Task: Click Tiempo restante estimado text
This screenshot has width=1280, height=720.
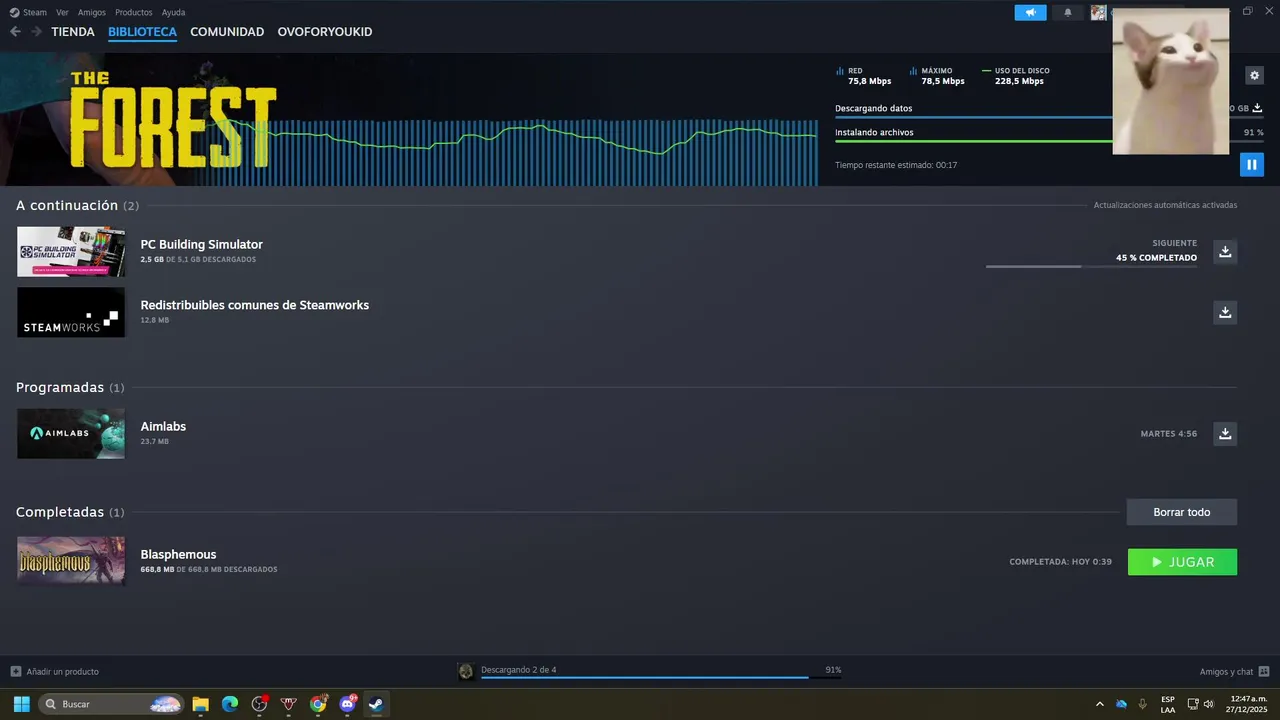Action: (x=896, y=165)
